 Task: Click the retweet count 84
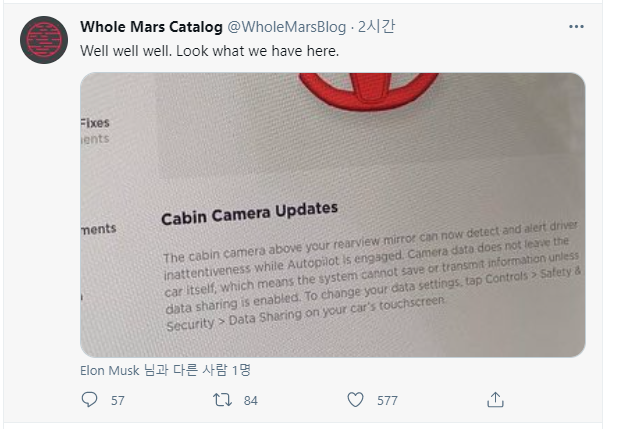[251, 400]
